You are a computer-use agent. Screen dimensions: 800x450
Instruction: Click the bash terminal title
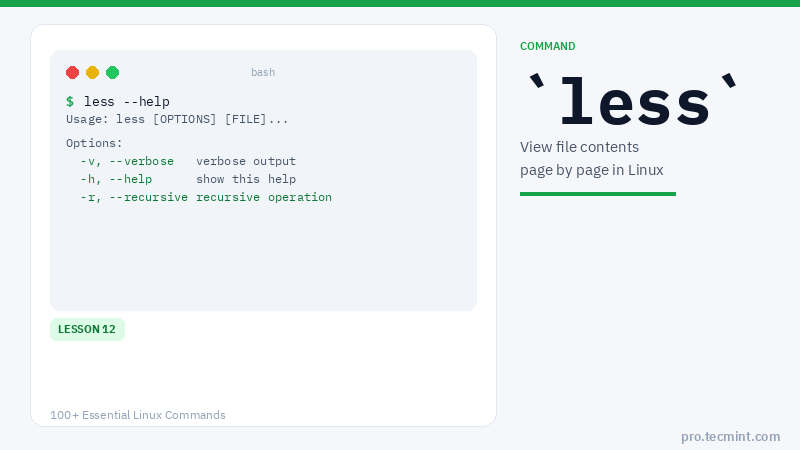(263, 72)
